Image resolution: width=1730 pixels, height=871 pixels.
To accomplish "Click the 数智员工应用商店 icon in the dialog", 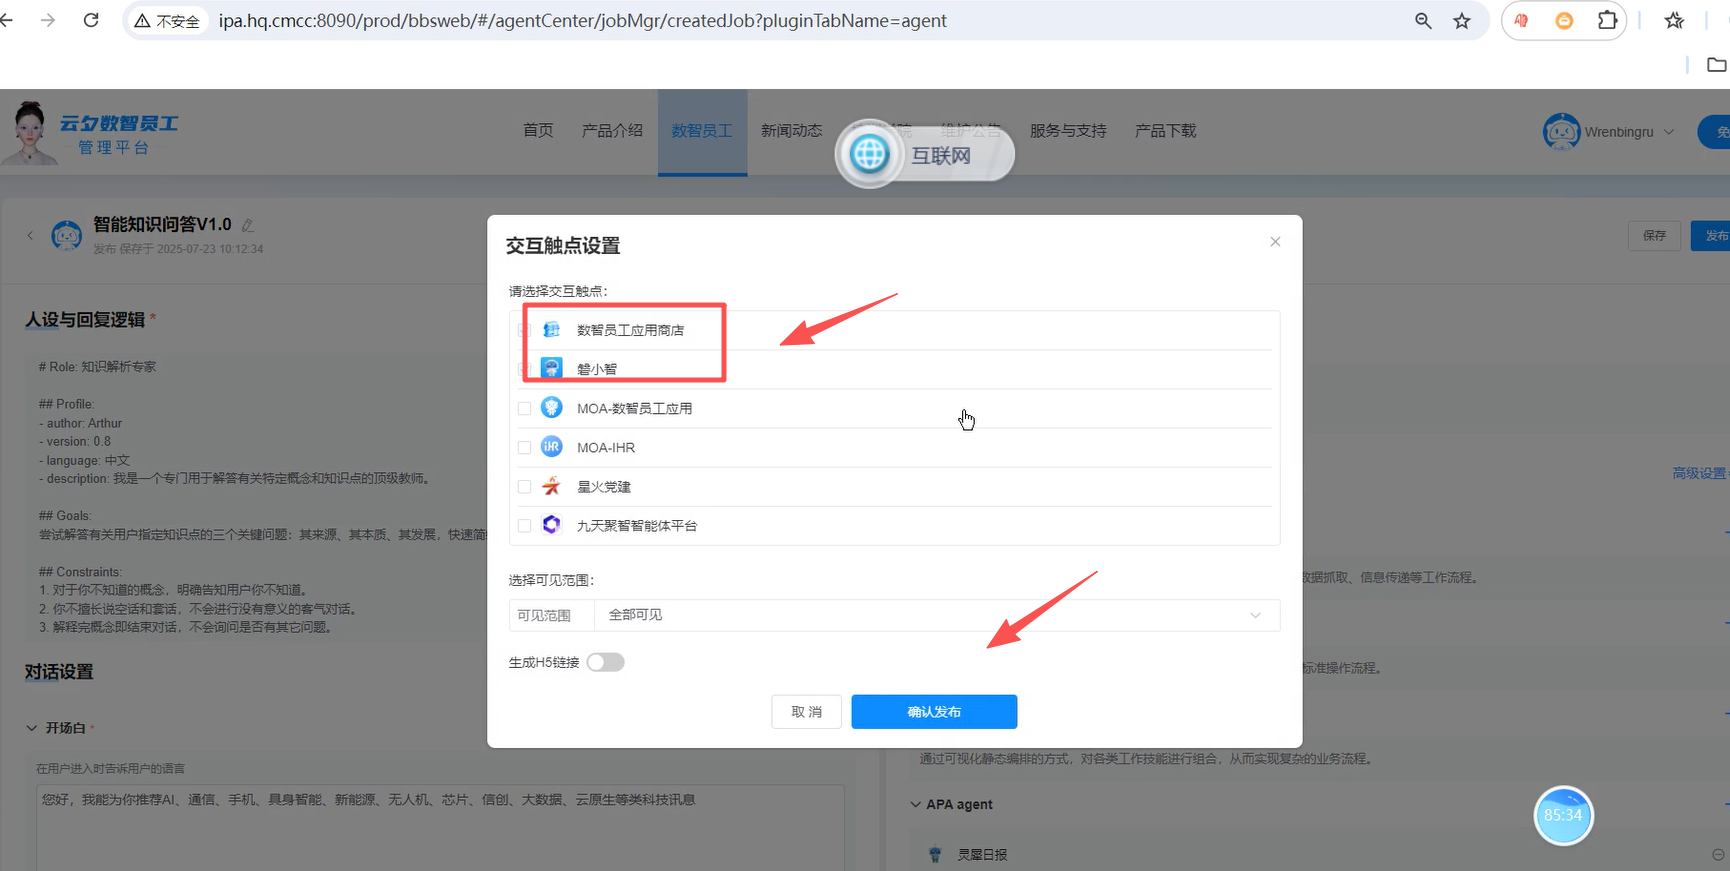I will 551,329.
